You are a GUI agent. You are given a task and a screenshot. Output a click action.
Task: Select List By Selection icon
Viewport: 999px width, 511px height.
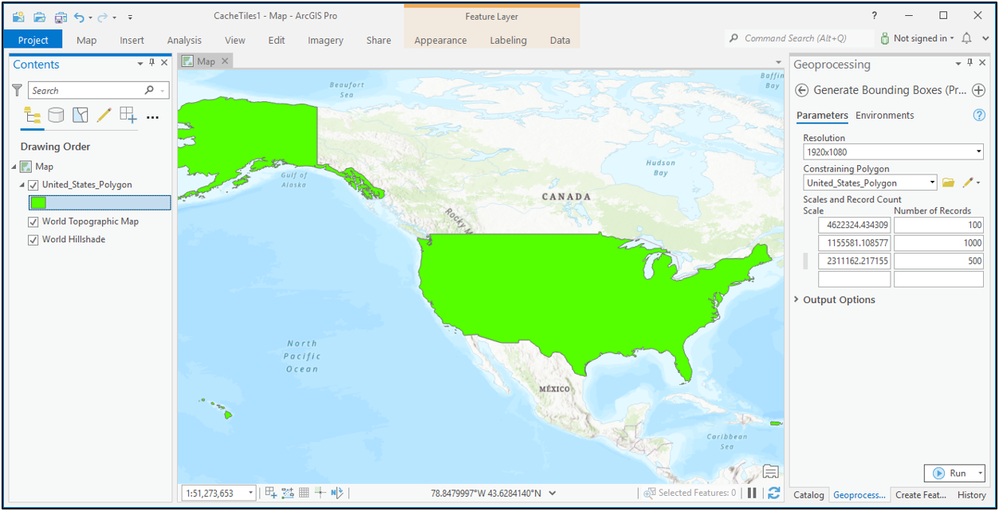click(x=80, y=115)
